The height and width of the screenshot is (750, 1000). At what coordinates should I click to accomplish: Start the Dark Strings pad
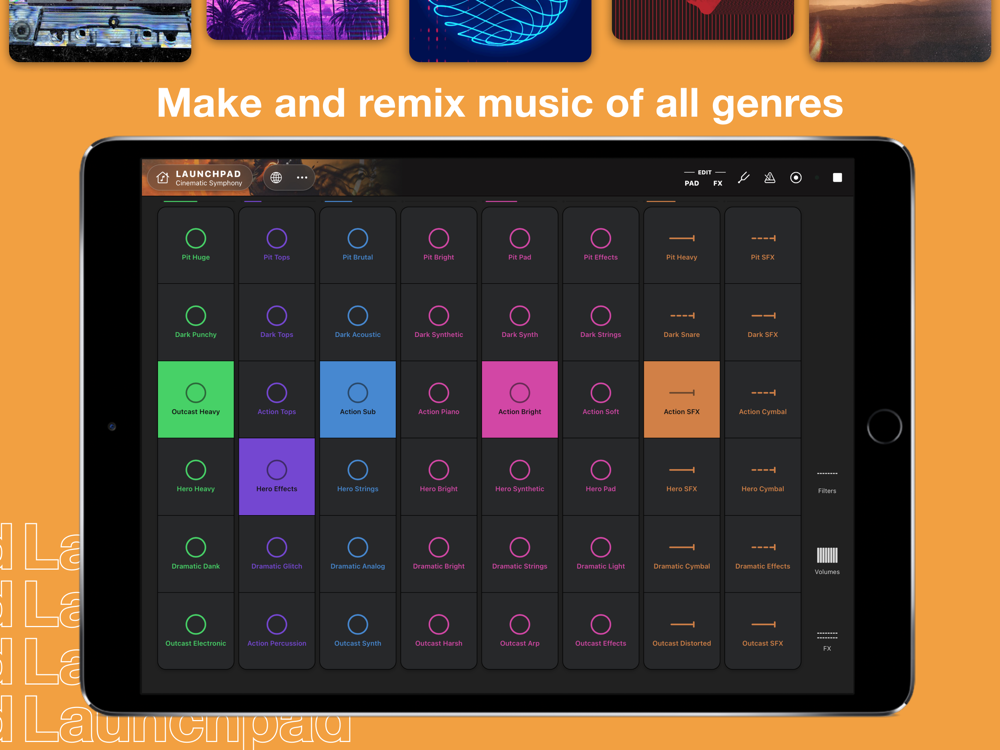(x=601, y=322)
